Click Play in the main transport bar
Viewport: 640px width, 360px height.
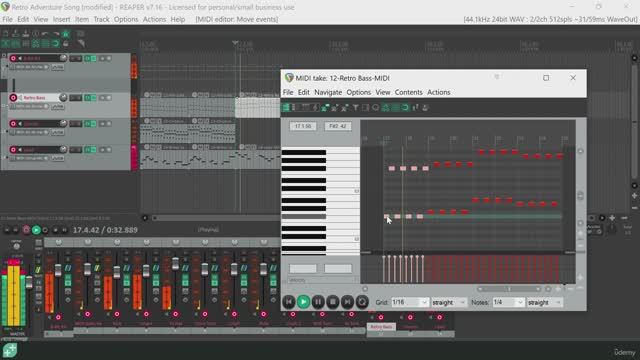click(x=36, y=230)
